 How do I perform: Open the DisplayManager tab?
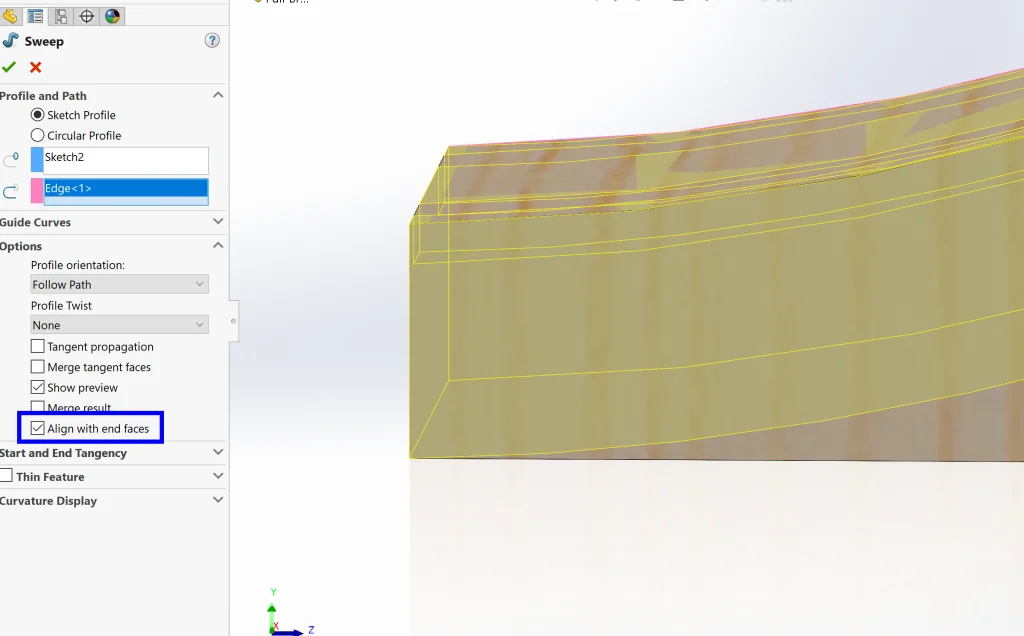pyautogui.click(x=112, y=16)
